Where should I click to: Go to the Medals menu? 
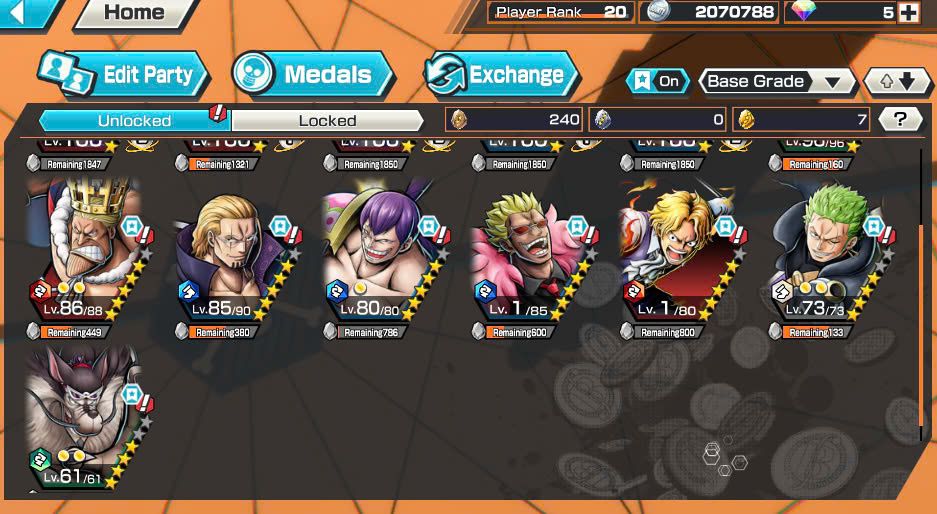click(312, 75)
